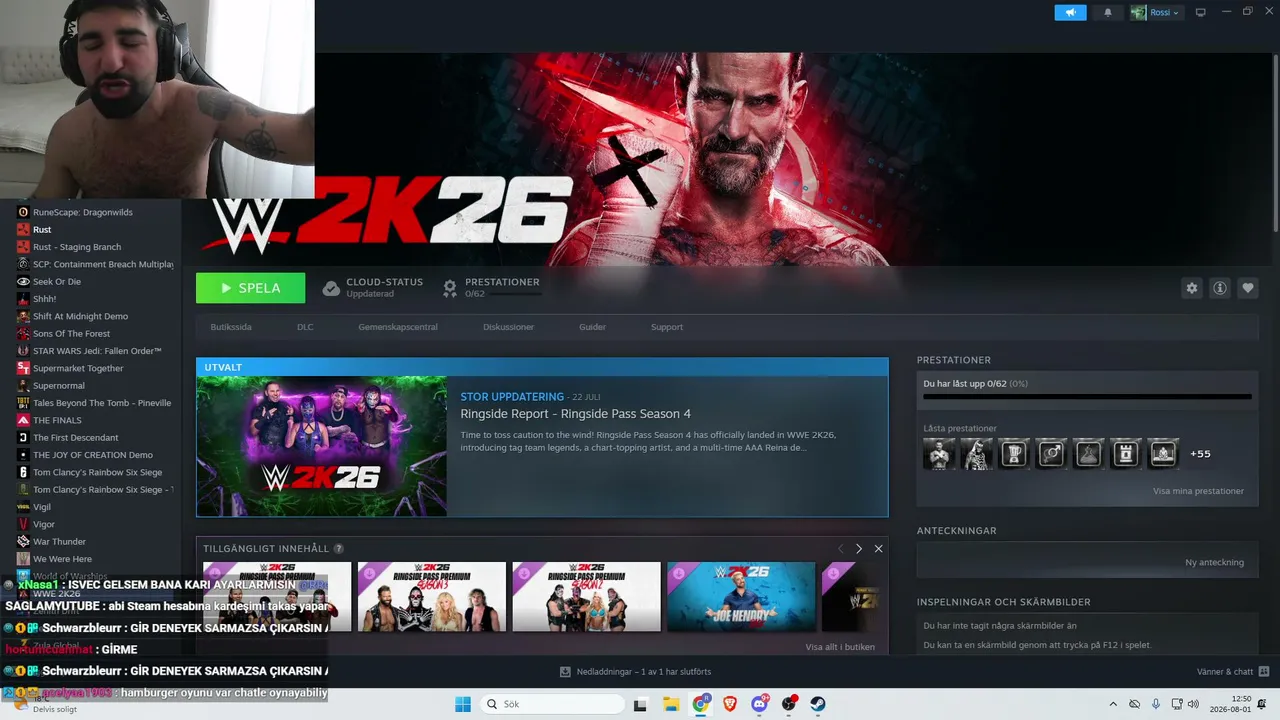Screen dimensions: 1280x720
Task: Click the Shhh! game icon in library
Action: pos(23,299)
